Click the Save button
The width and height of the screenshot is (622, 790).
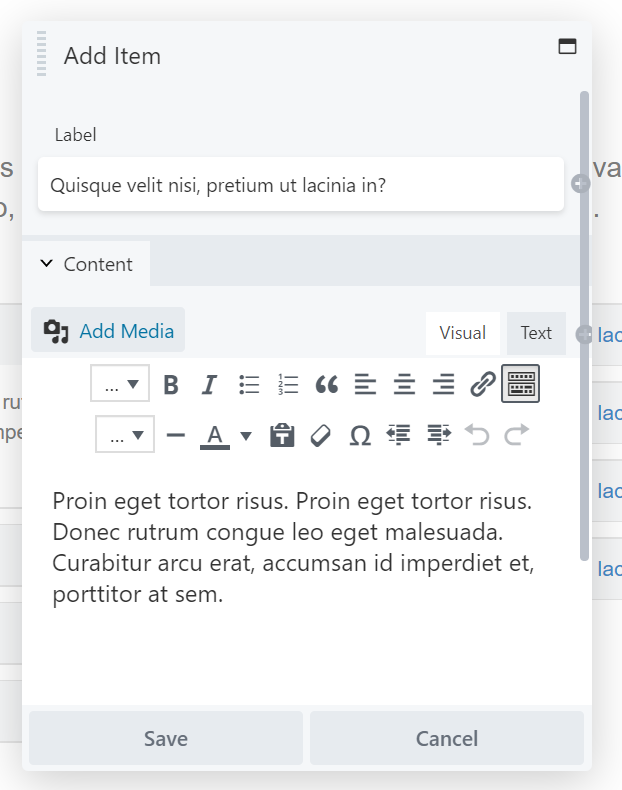(166, 739)
